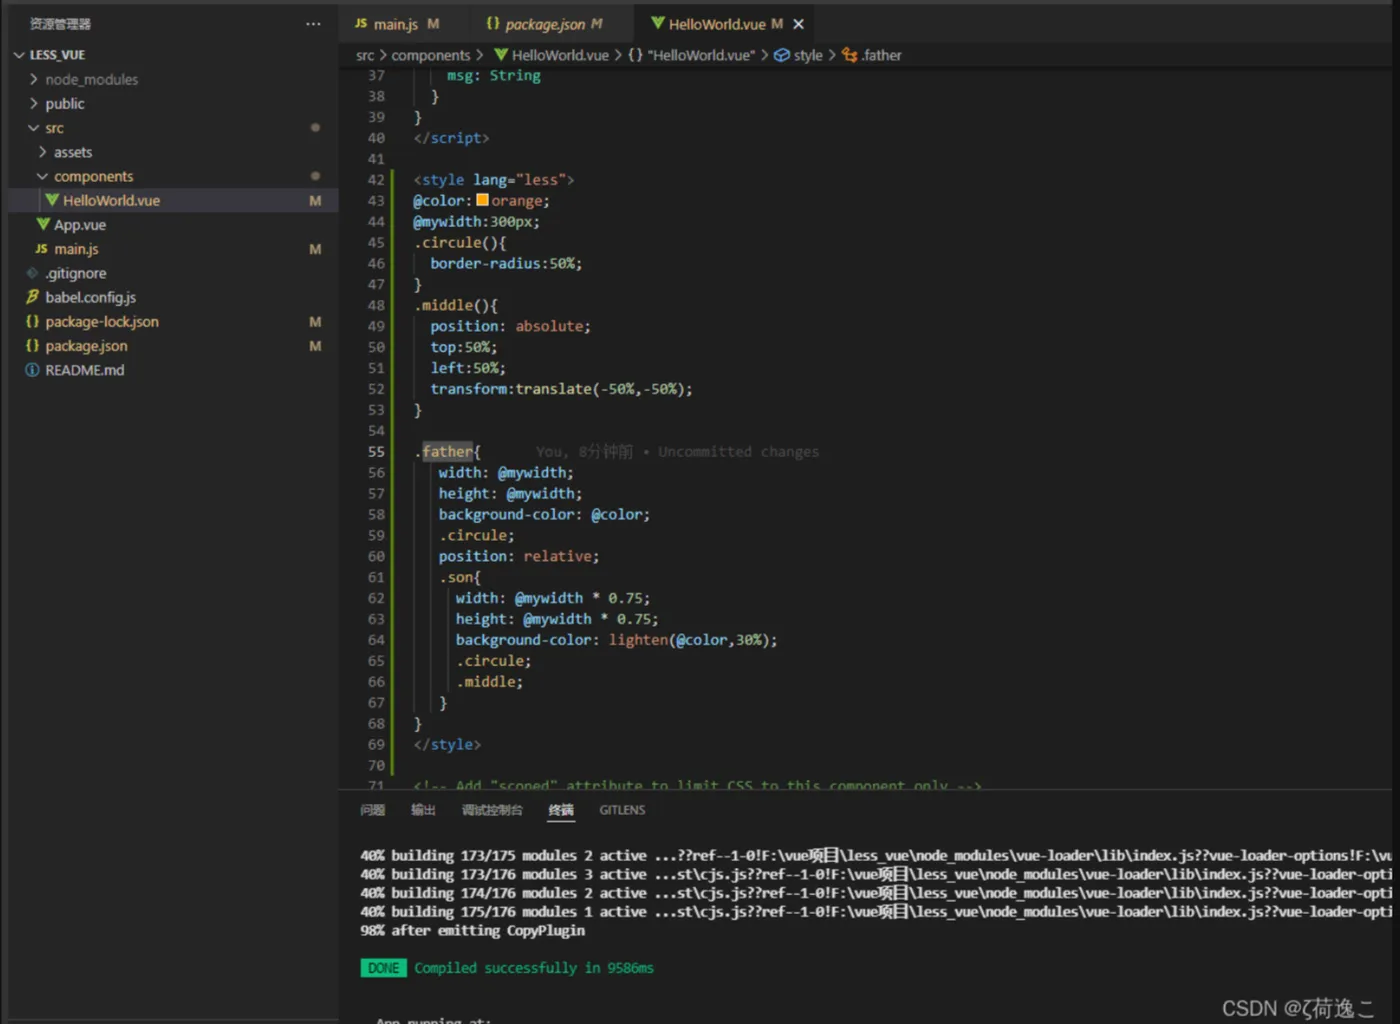Click the <style lang="less"> tag
This screenshot has height=1024, width=1400.
click(494, 180)
